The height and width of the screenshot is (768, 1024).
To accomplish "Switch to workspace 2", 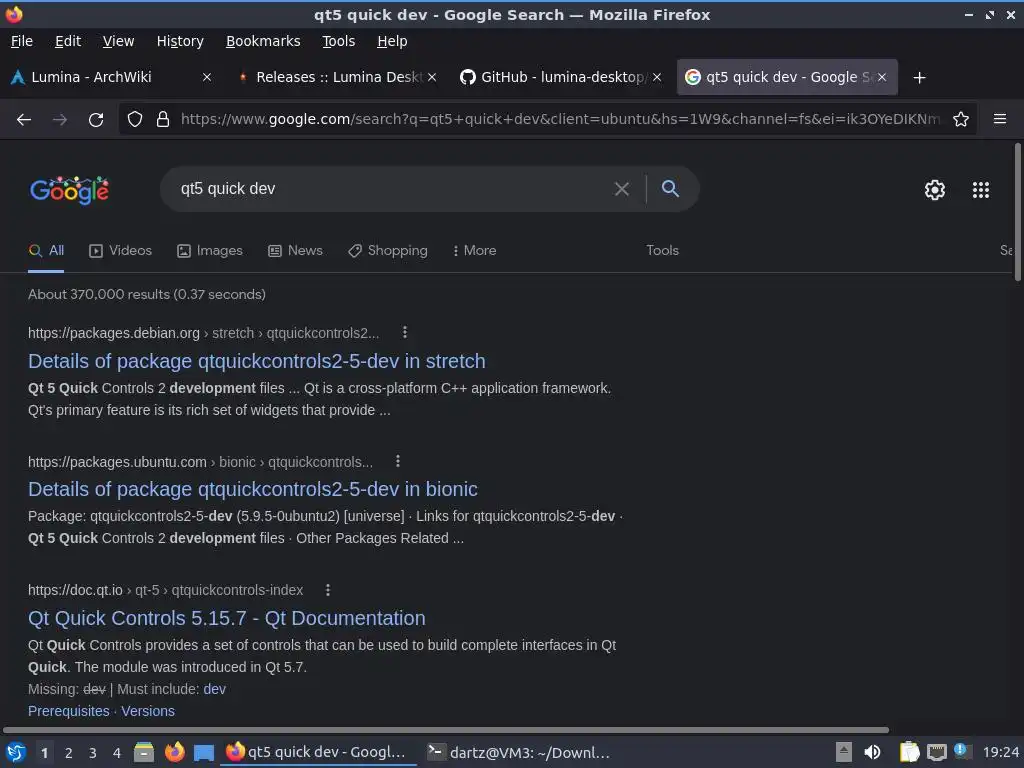I will (69, 753).
